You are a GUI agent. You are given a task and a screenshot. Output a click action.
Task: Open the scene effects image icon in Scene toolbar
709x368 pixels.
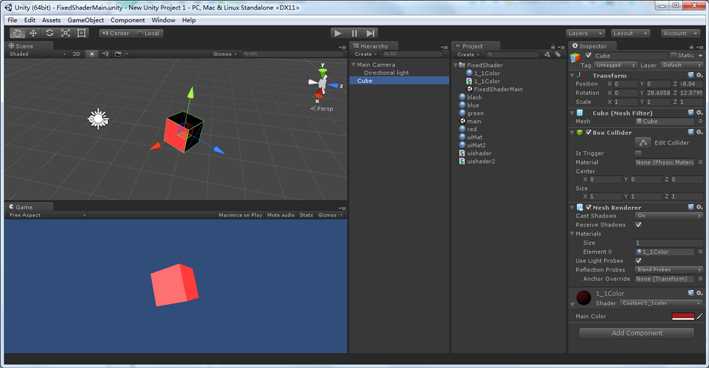tap(118, 54)
